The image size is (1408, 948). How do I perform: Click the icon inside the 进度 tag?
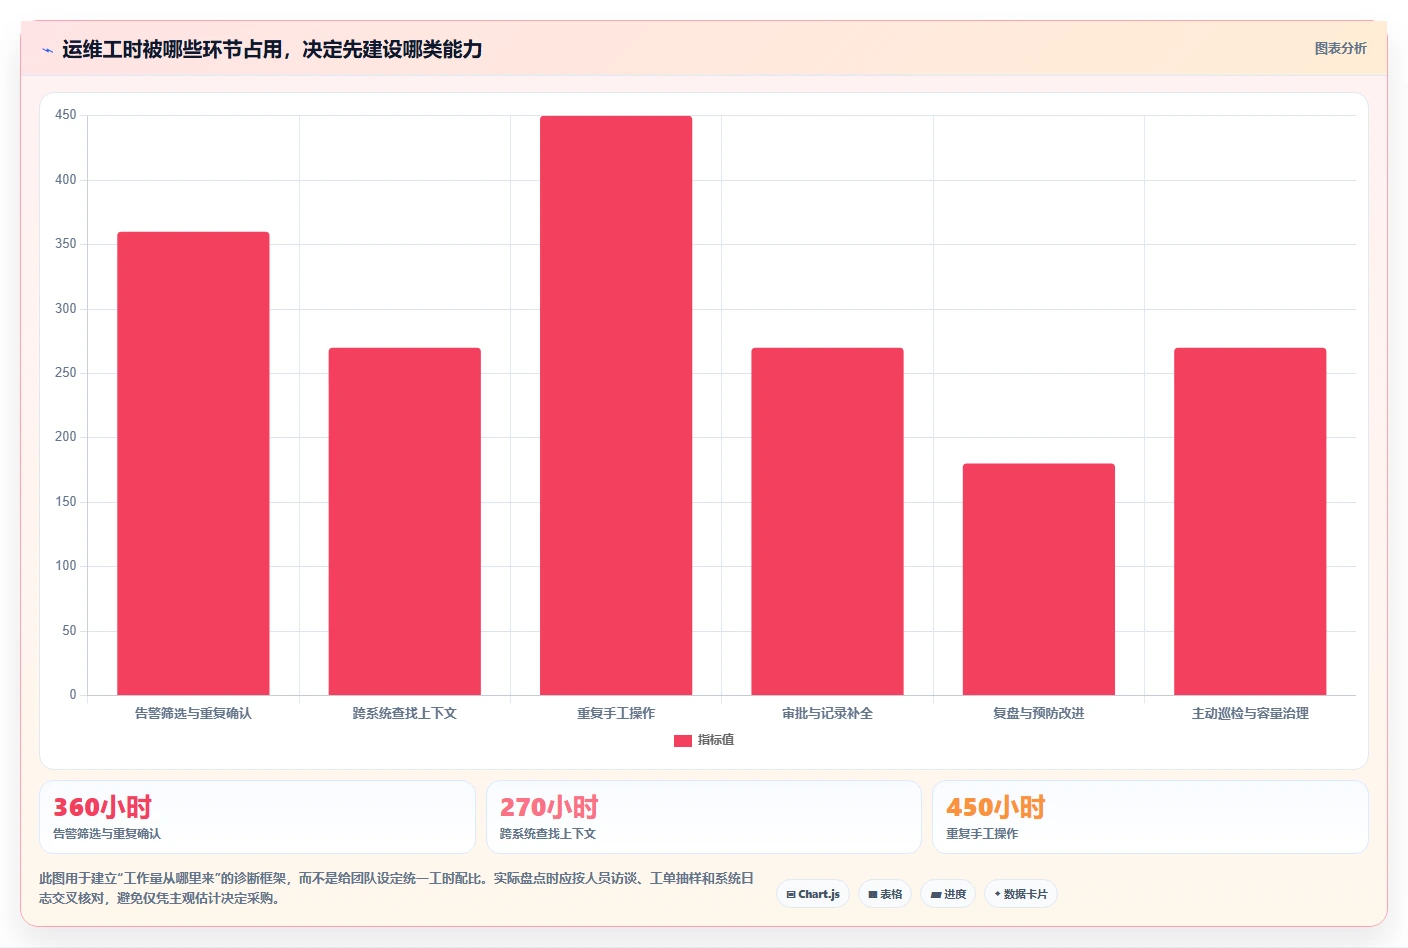[936, 895]
